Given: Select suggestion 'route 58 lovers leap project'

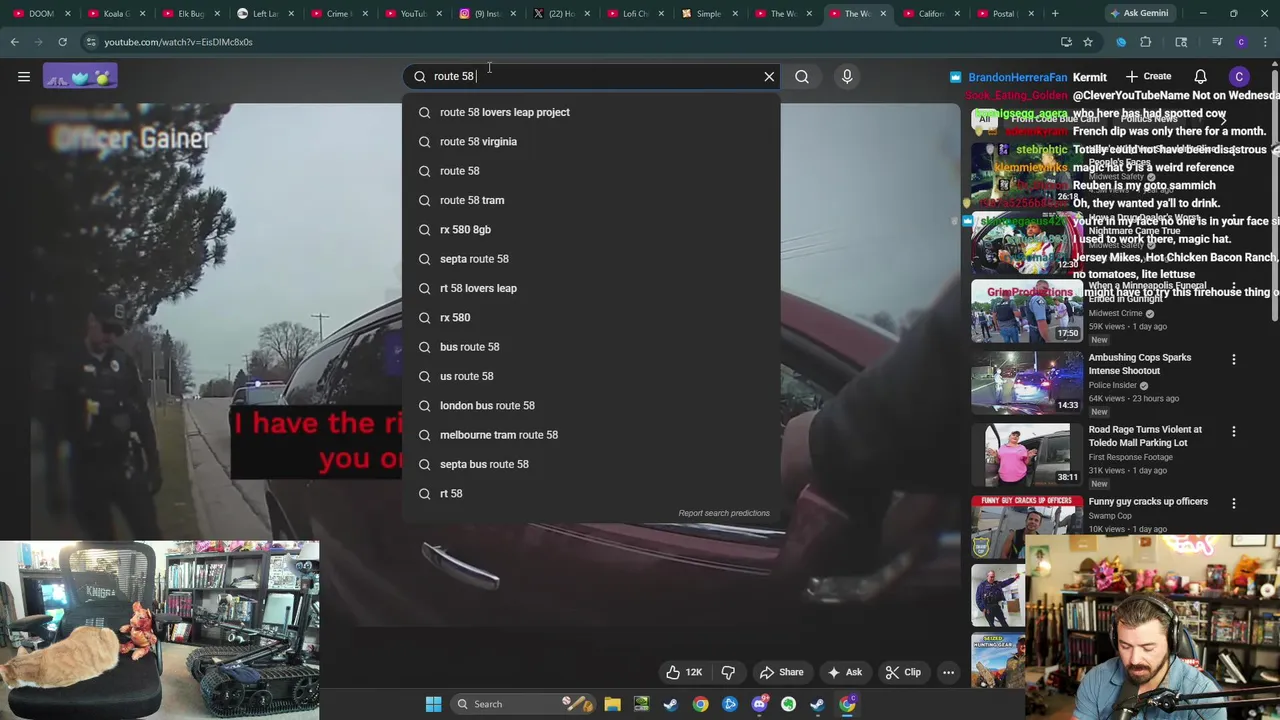Looking at the screenshot, I should point(591,112).
